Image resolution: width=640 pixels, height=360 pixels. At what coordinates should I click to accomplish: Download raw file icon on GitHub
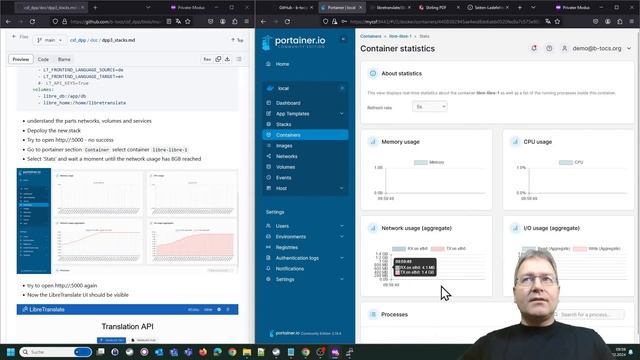click(x=228, y=59)
